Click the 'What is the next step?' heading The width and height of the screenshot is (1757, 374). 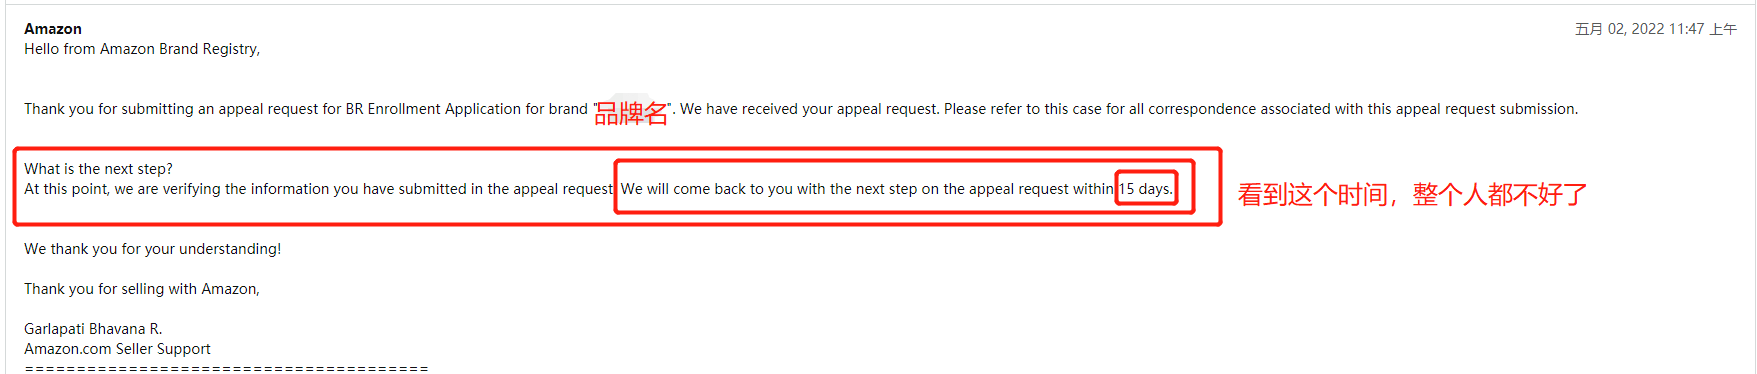[x=98, y=169]
